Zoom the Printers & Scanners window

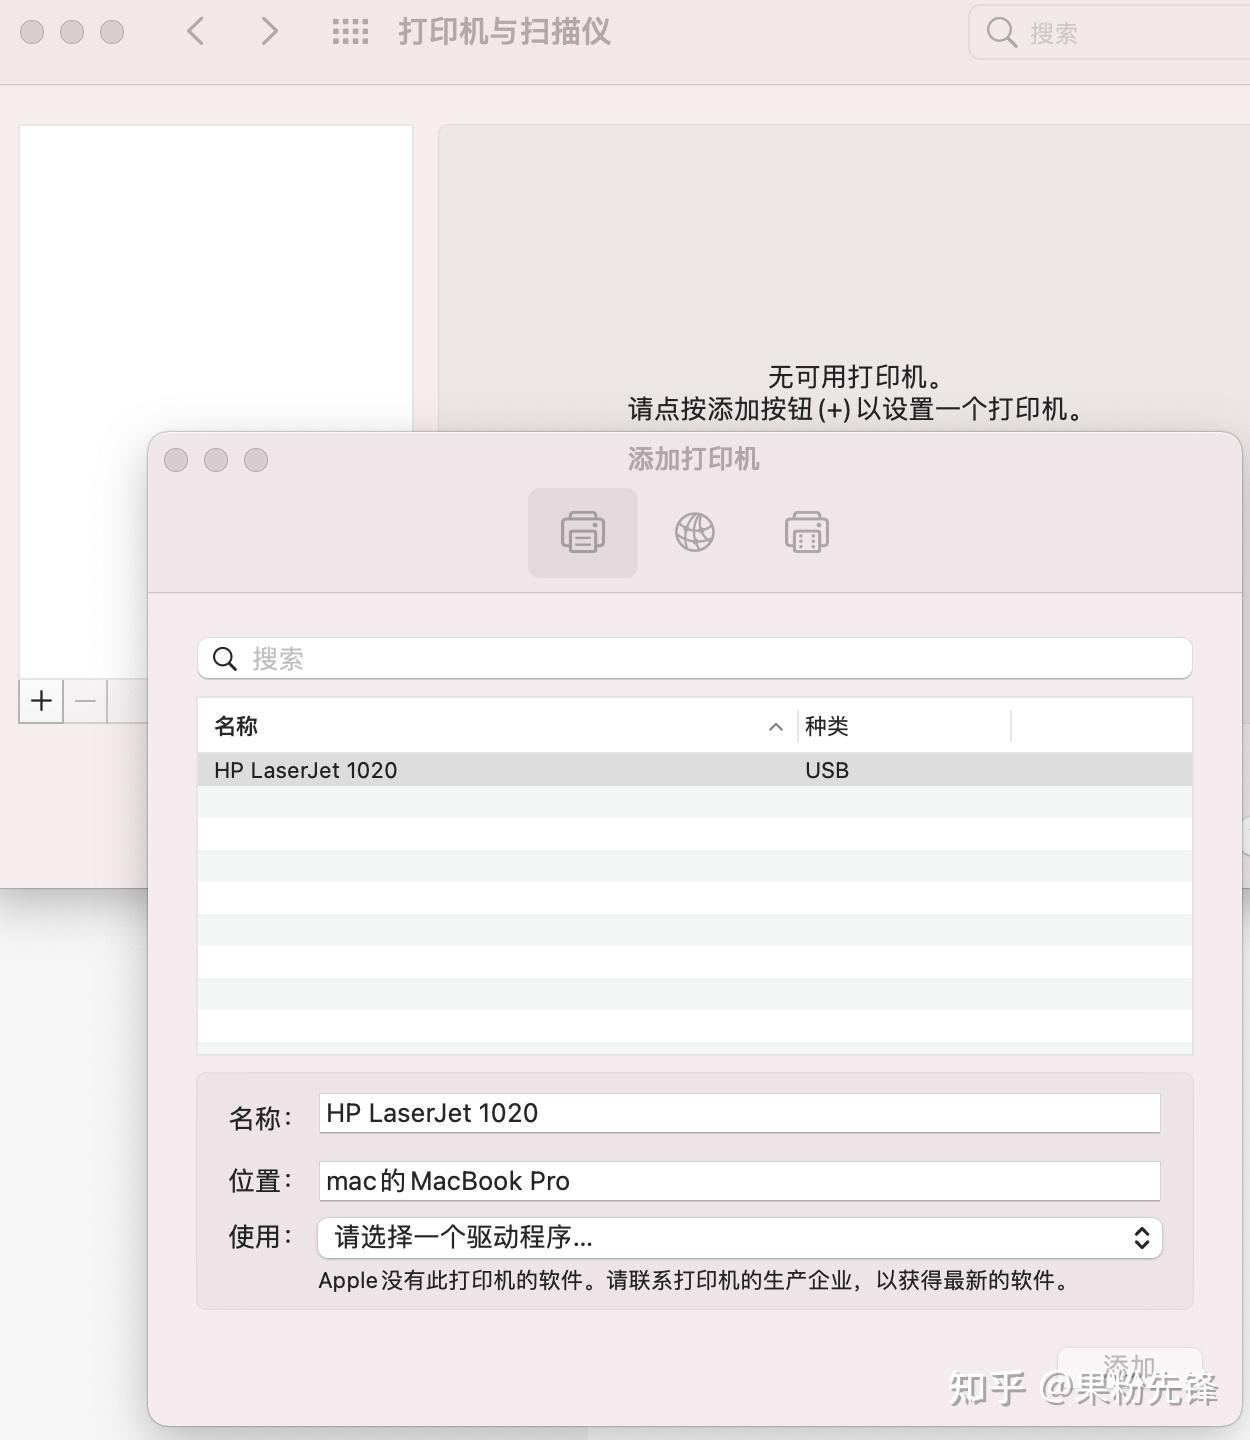coord(112,32)
